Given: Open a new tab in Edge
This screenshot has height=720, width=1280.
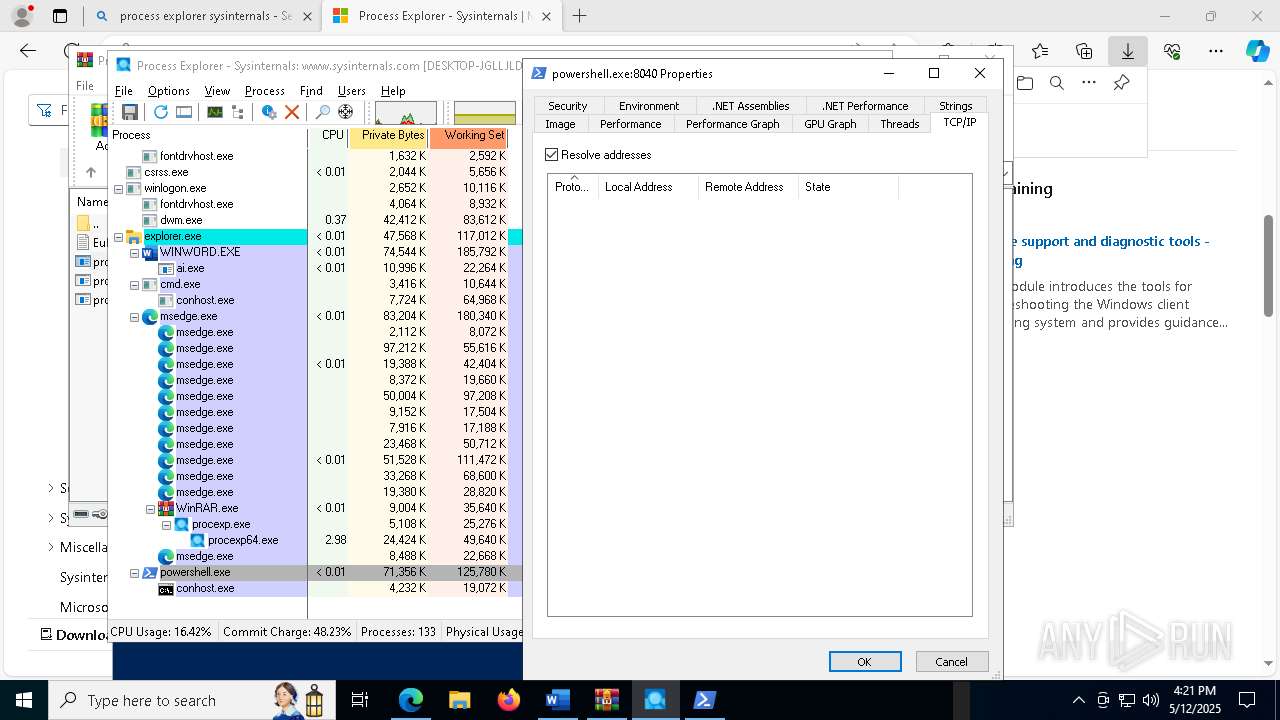Looking at the screenshot, I should (579, 16).
